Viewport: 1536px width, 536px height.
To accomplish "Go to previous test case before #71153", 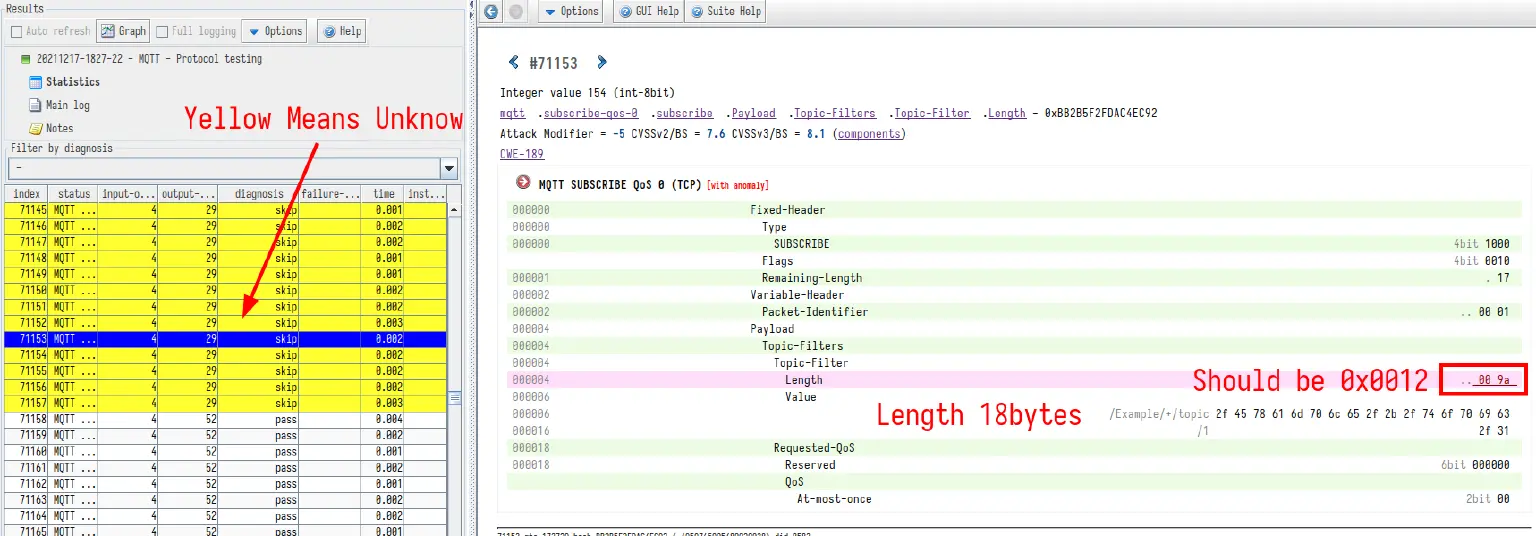I will coord(513,62).
